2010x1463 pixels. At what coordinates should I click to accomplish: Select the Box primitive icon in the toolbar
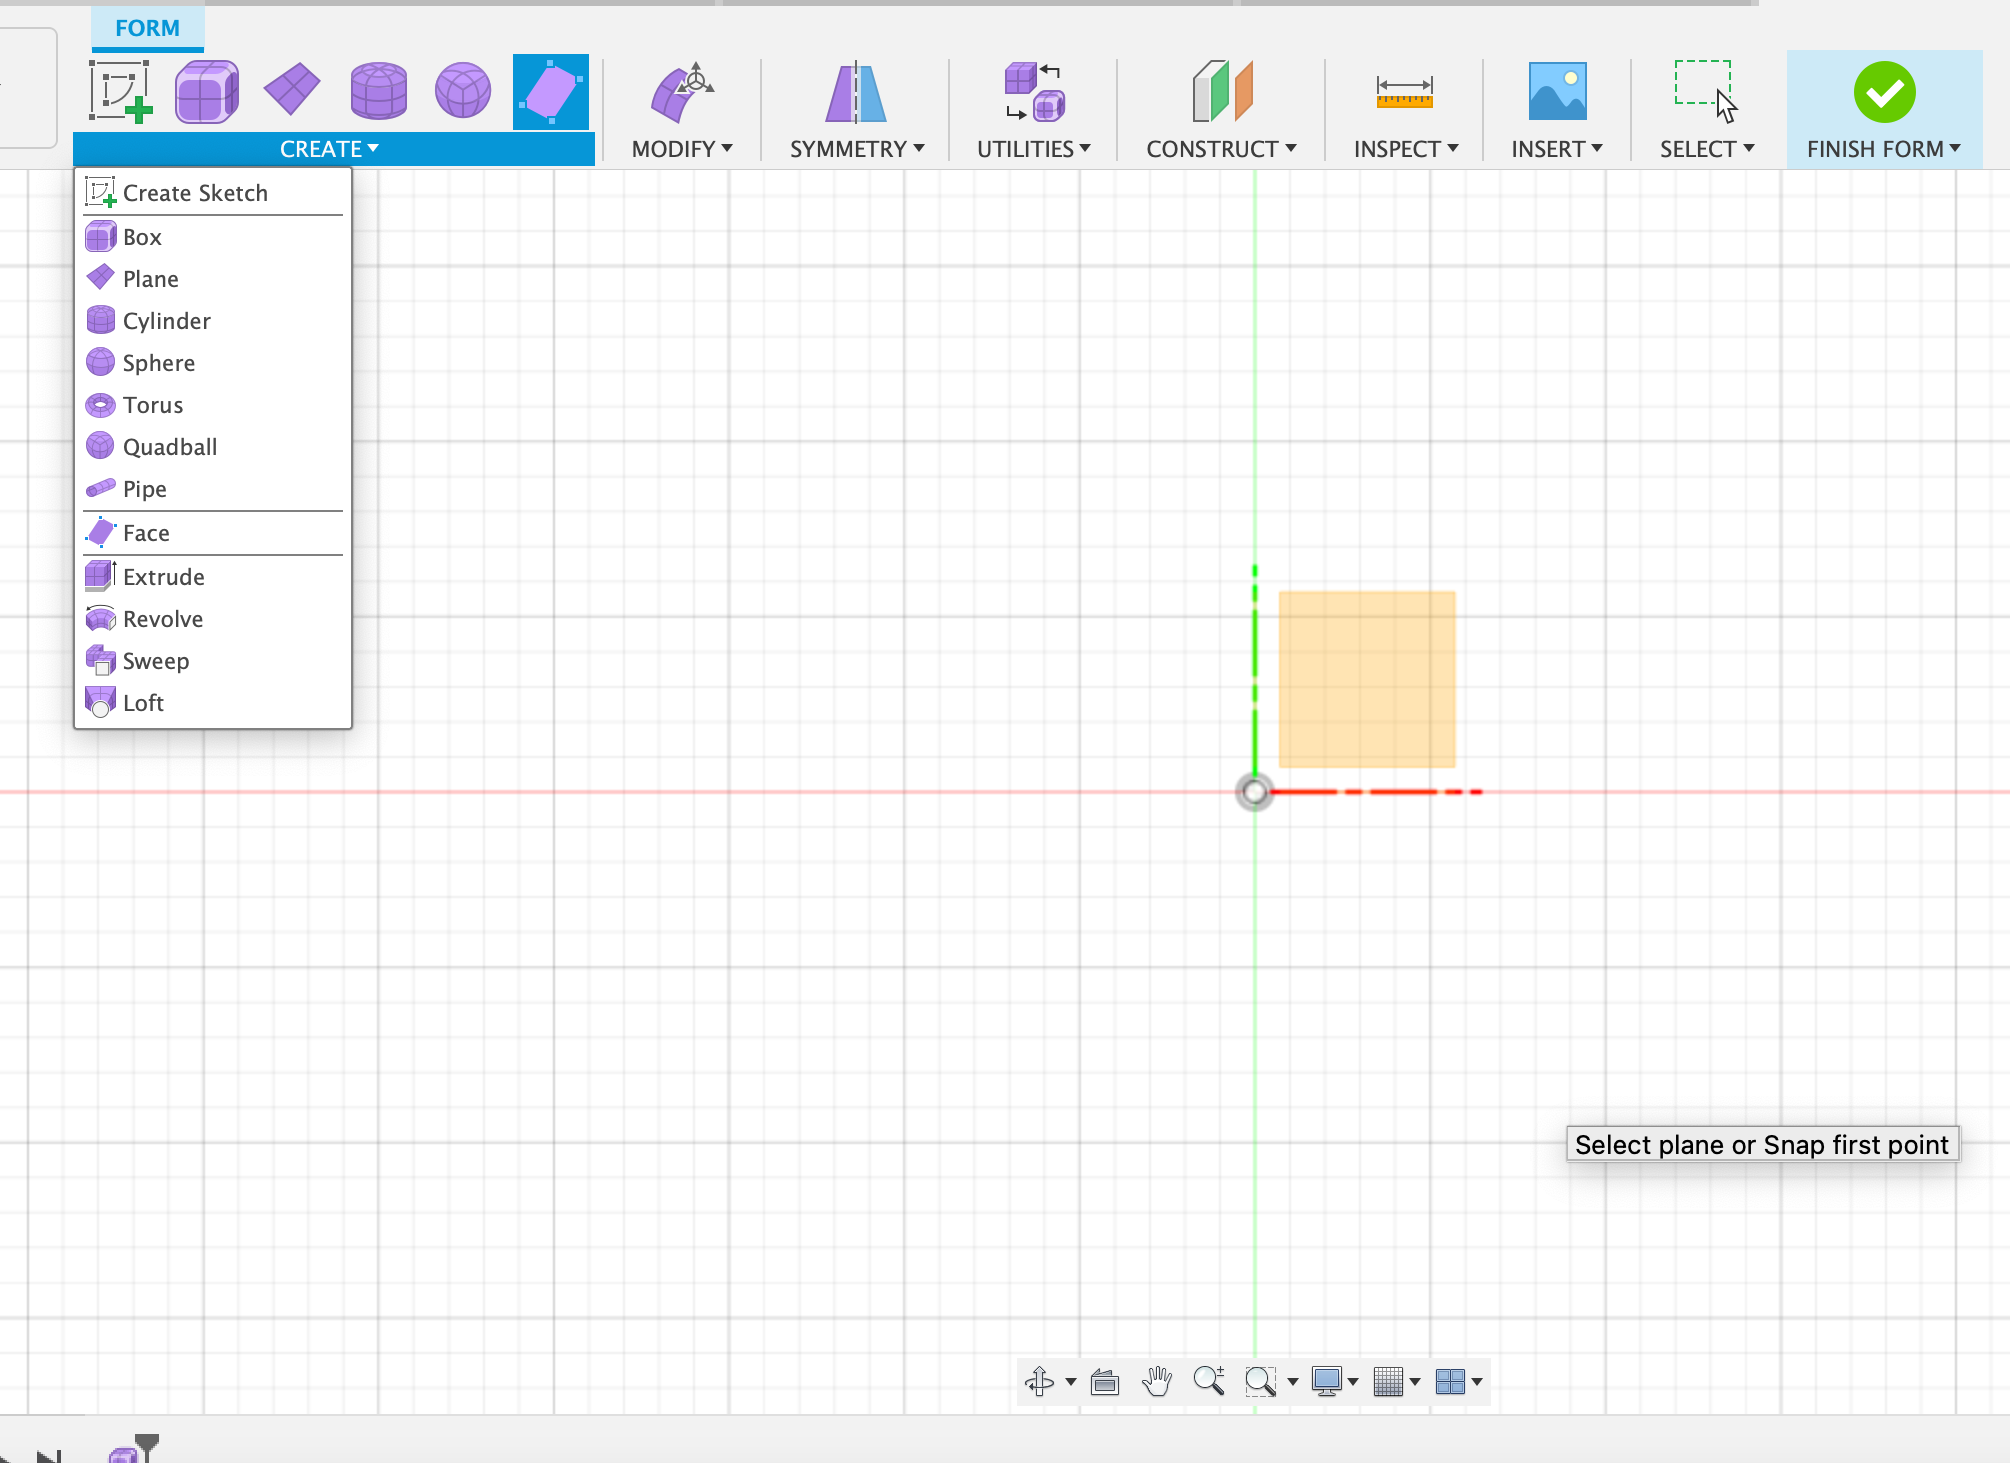pyautogui.click(x=206, y=91)
